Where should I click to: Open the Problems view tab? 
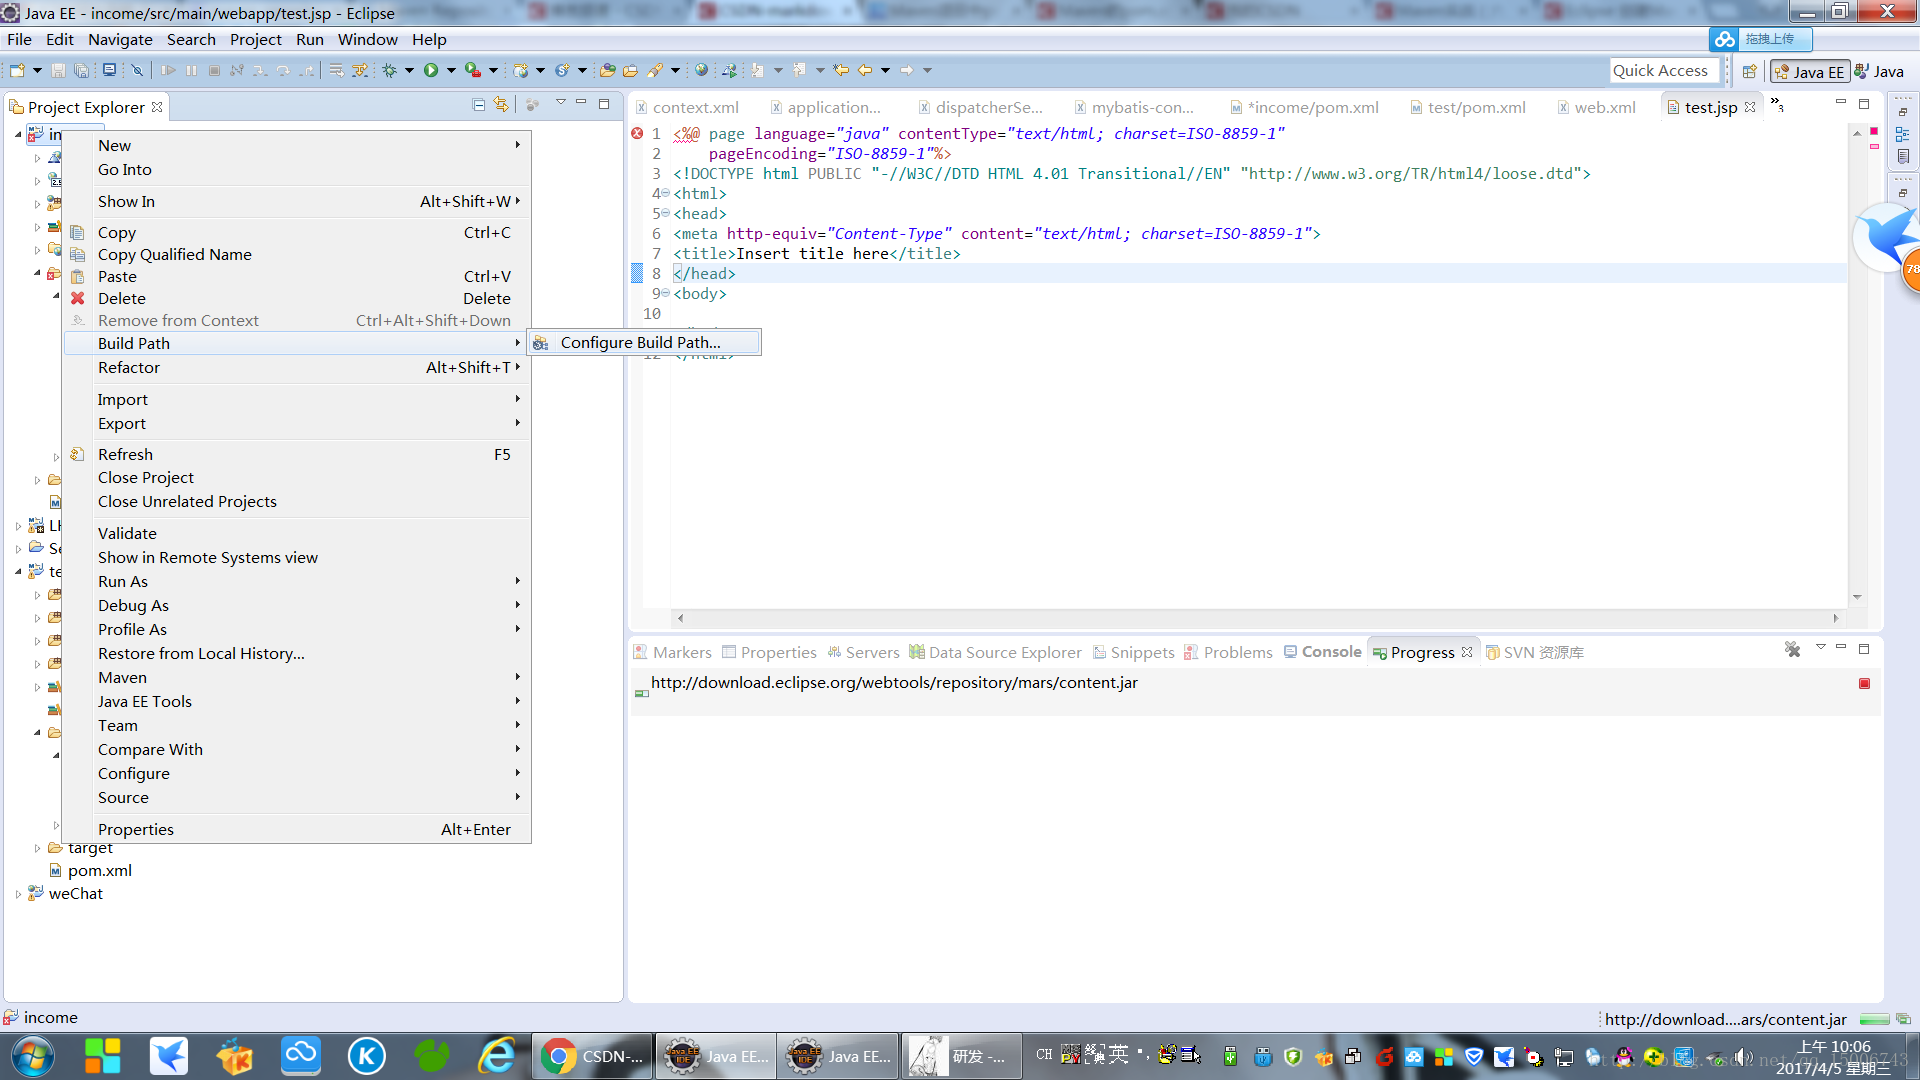[1229, 652]
